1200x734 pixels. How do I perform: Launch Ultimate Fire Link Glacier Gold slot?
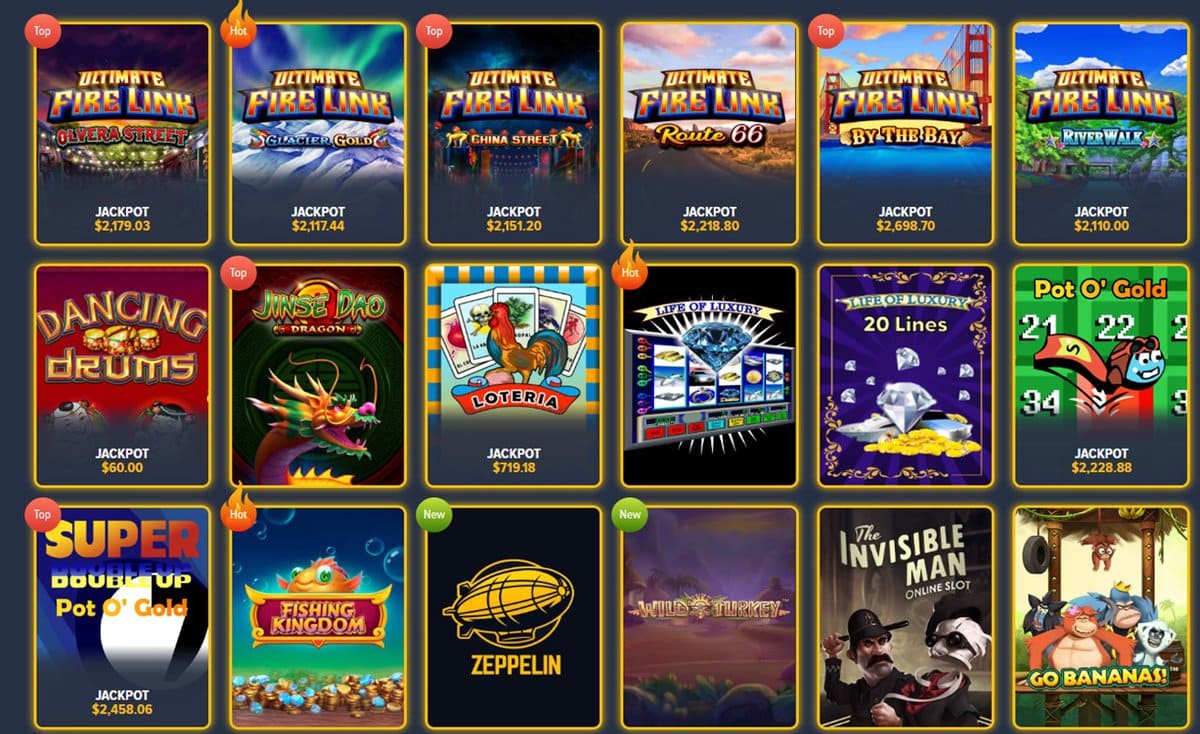pos(318,134)
